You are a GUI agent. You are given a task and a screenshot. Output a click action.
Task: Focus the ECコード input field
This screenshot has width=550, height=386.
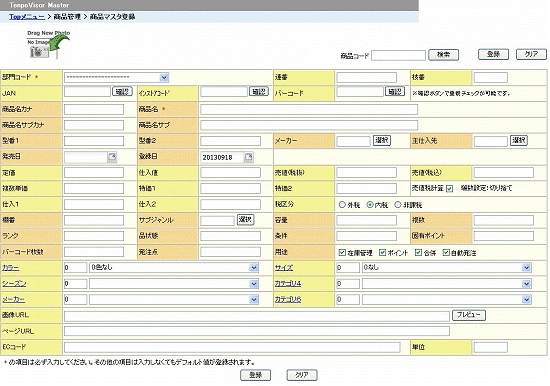(232, 347)
